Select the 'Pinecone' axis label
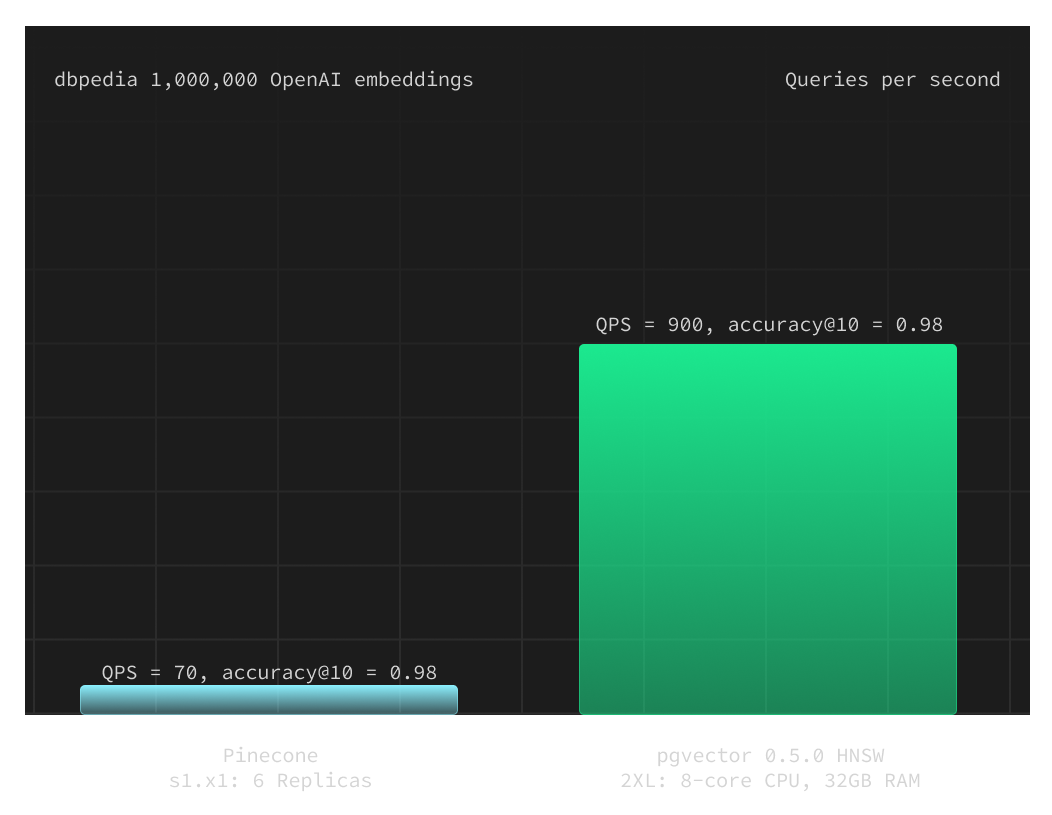 tap(270, 755)
